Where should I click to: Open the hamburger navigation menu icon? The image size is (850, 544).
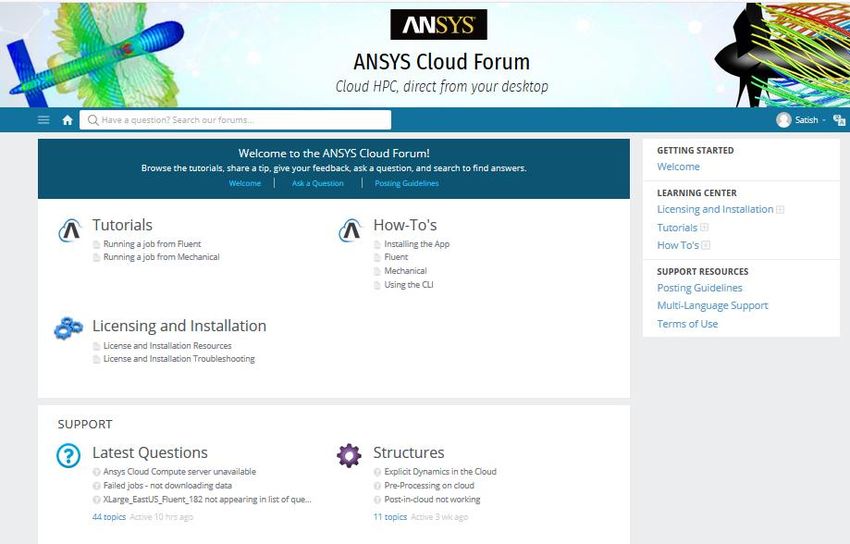click(x=44, y=120)
